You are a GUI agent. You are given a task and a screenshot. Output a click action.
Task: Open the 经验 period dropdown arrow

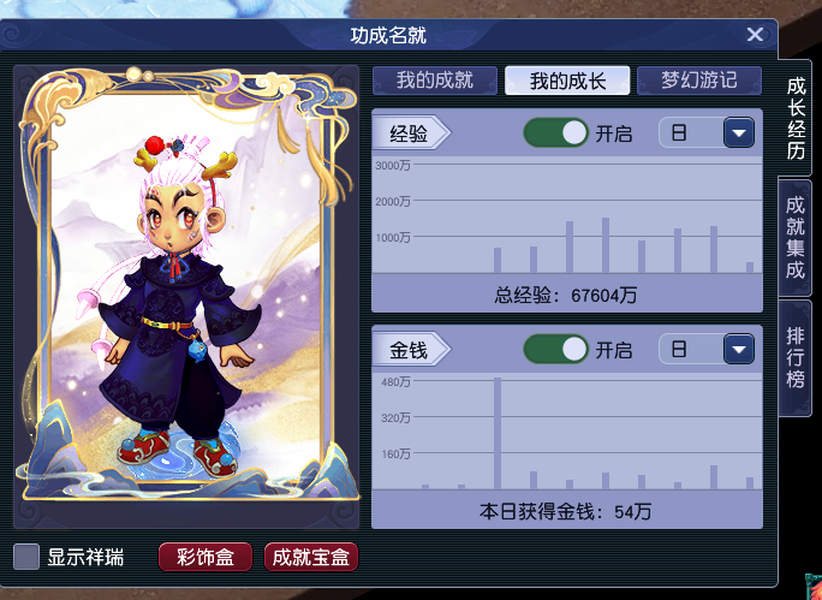[739, 133]
